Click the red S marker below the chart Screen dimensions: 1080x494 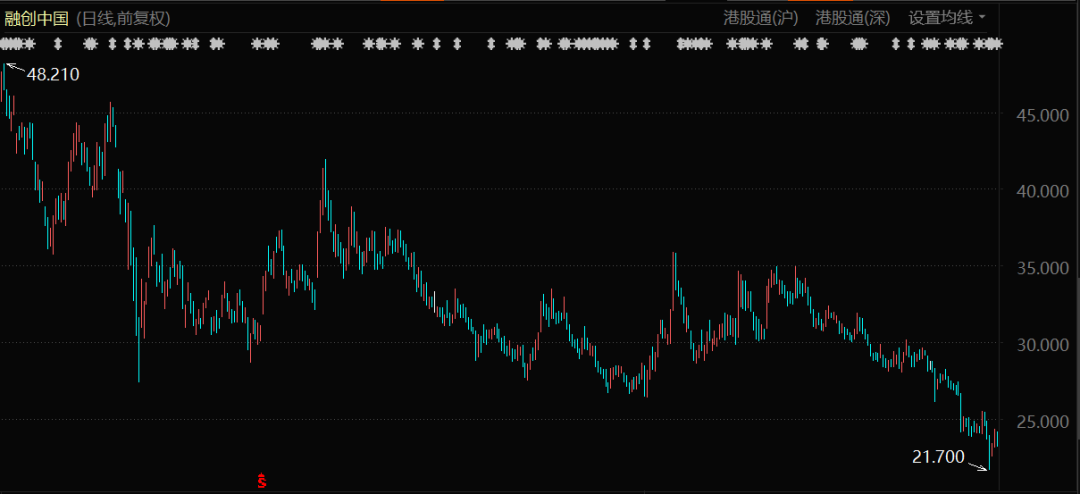262,480
